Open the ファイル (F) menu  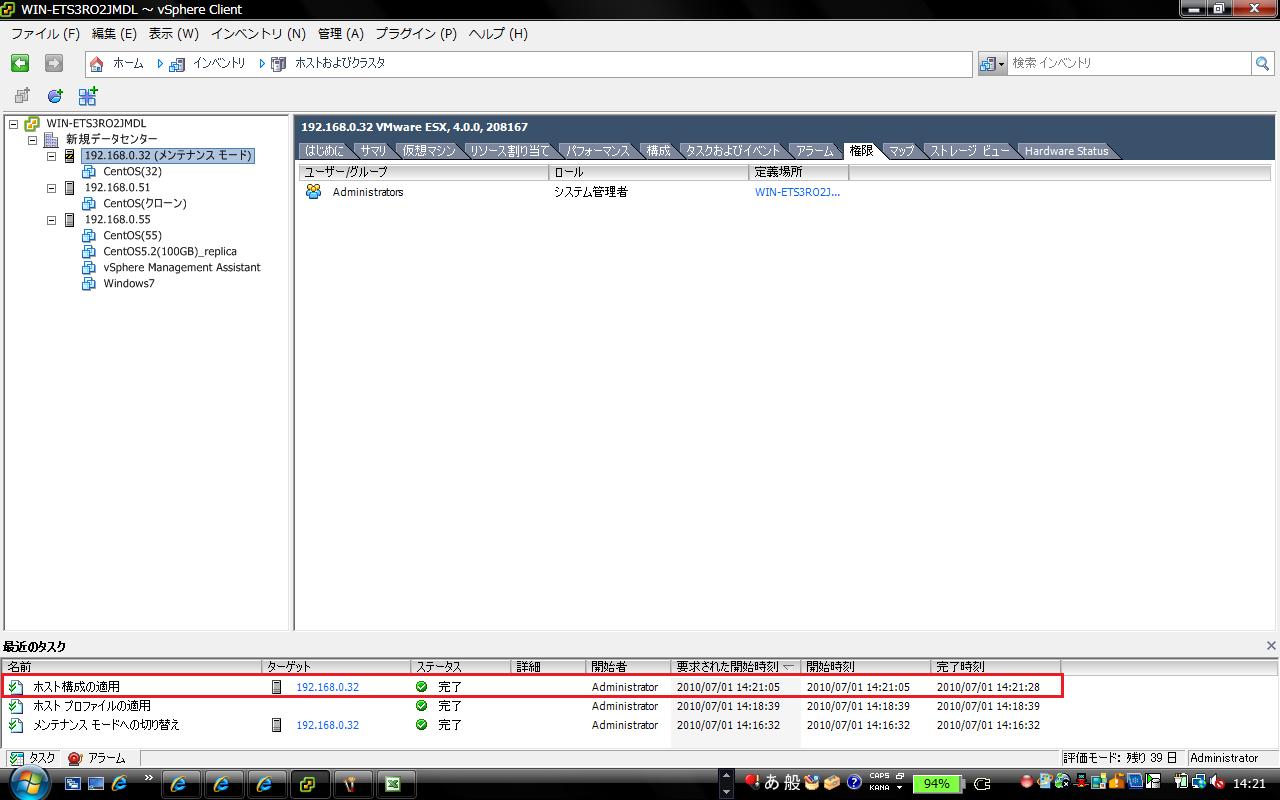click(x=45, y=33)
